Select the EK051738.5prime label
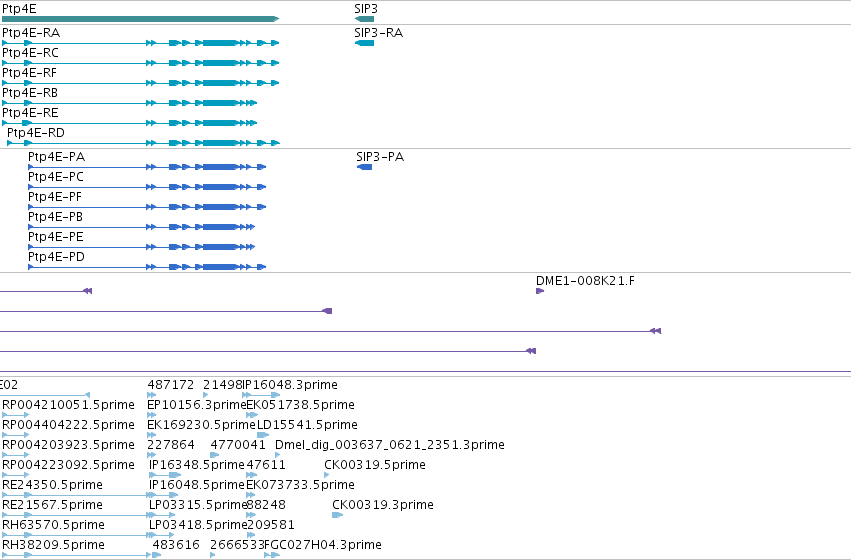This screenshot has height=560, width=851. 301,405
